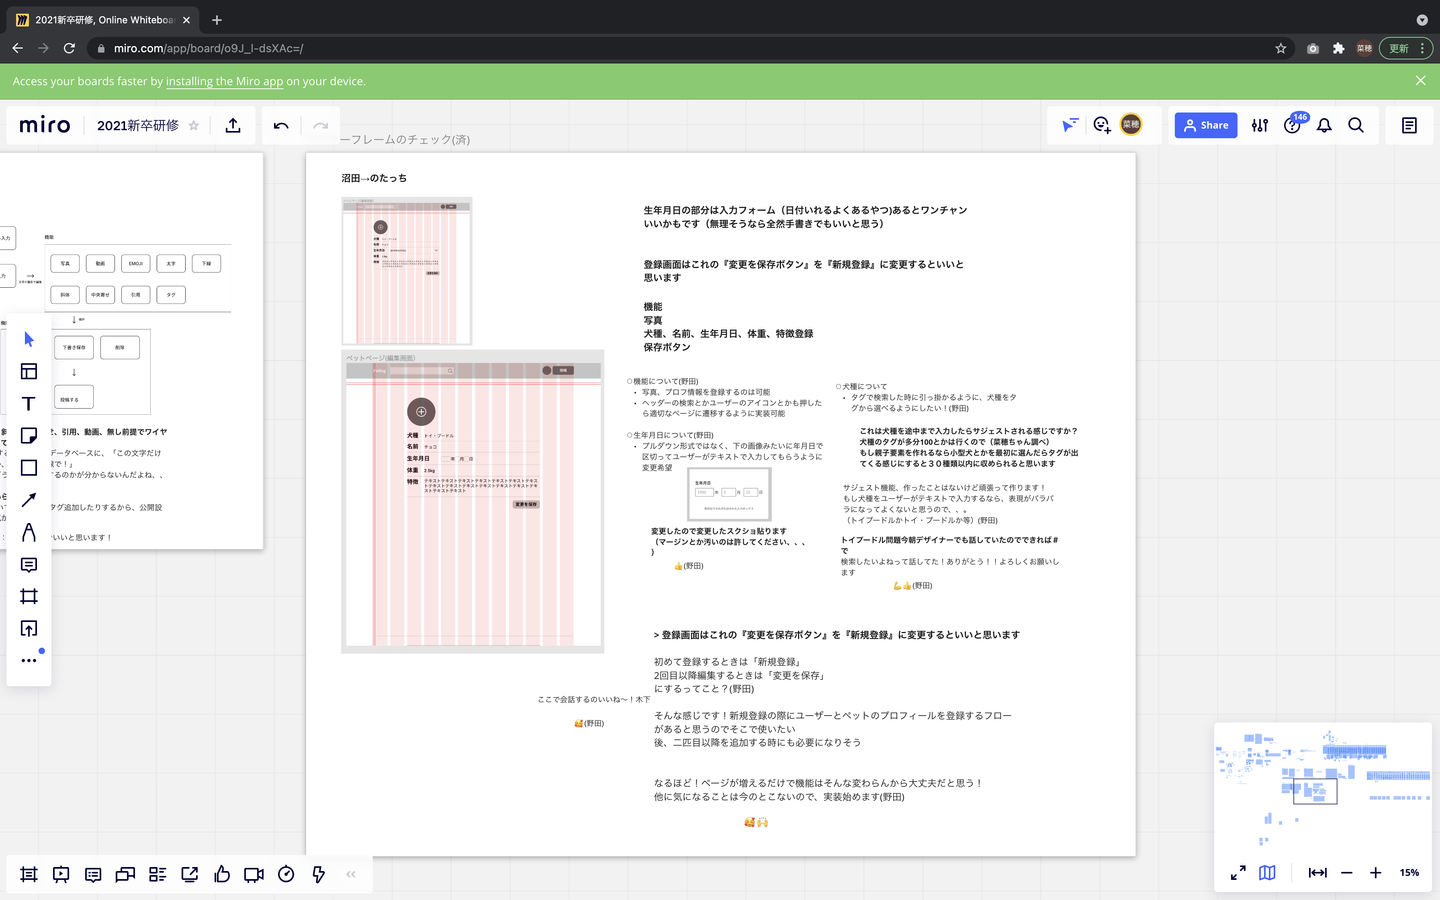Open more tools via three dots
1440x900 pixels.
[29, 660]
